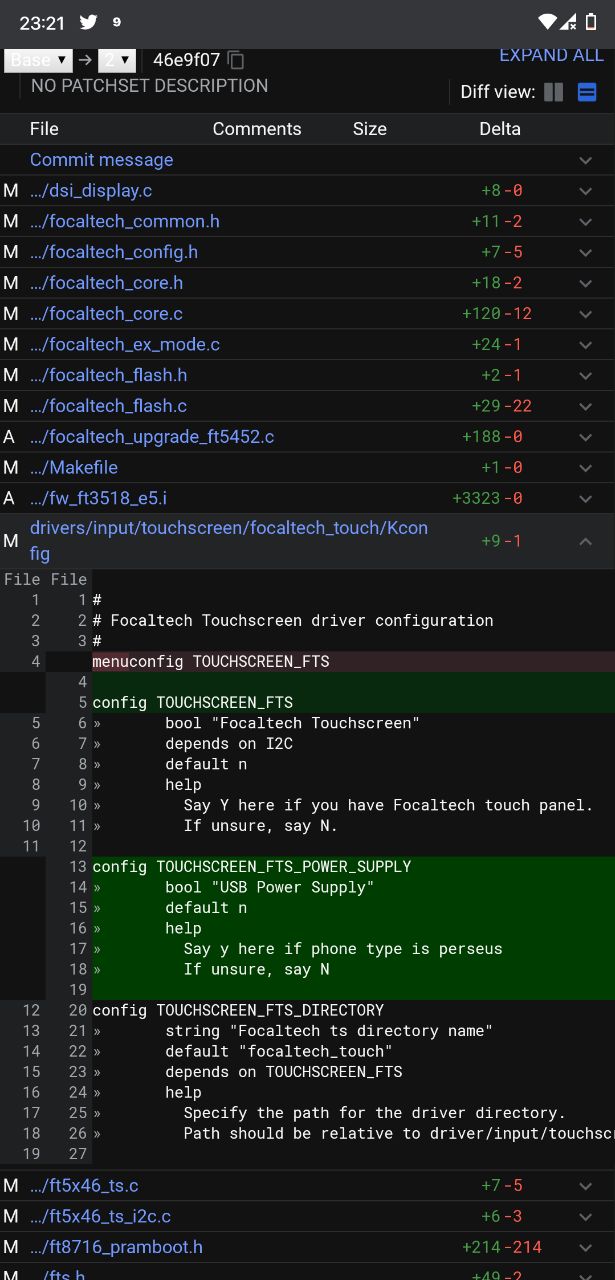Click the Comments column header
This screenshot has height=1280, width=615.
pyautogui.click(x=257, y=129)
